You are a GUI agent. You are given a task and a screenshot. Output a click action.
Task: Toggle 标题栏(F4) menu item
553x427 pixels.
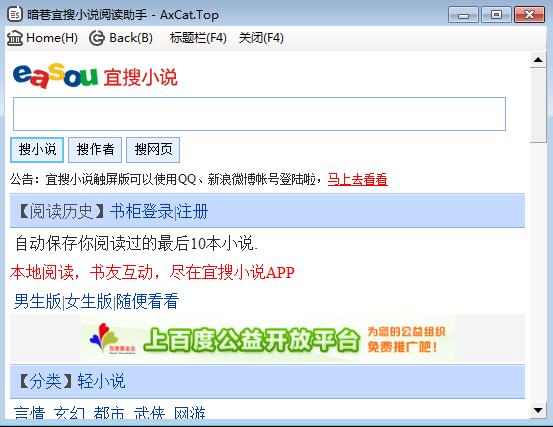[198, 38]
